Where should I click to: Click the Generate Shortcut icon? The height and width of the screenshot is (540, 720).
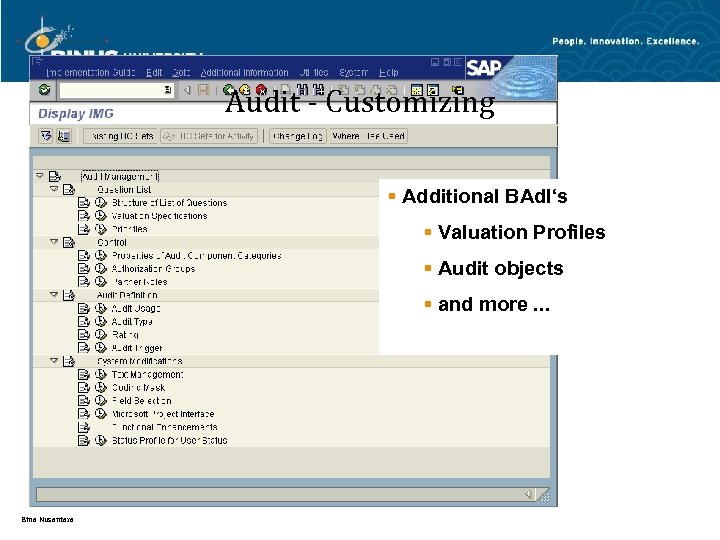pyautogui.click(x=433, y=90)
